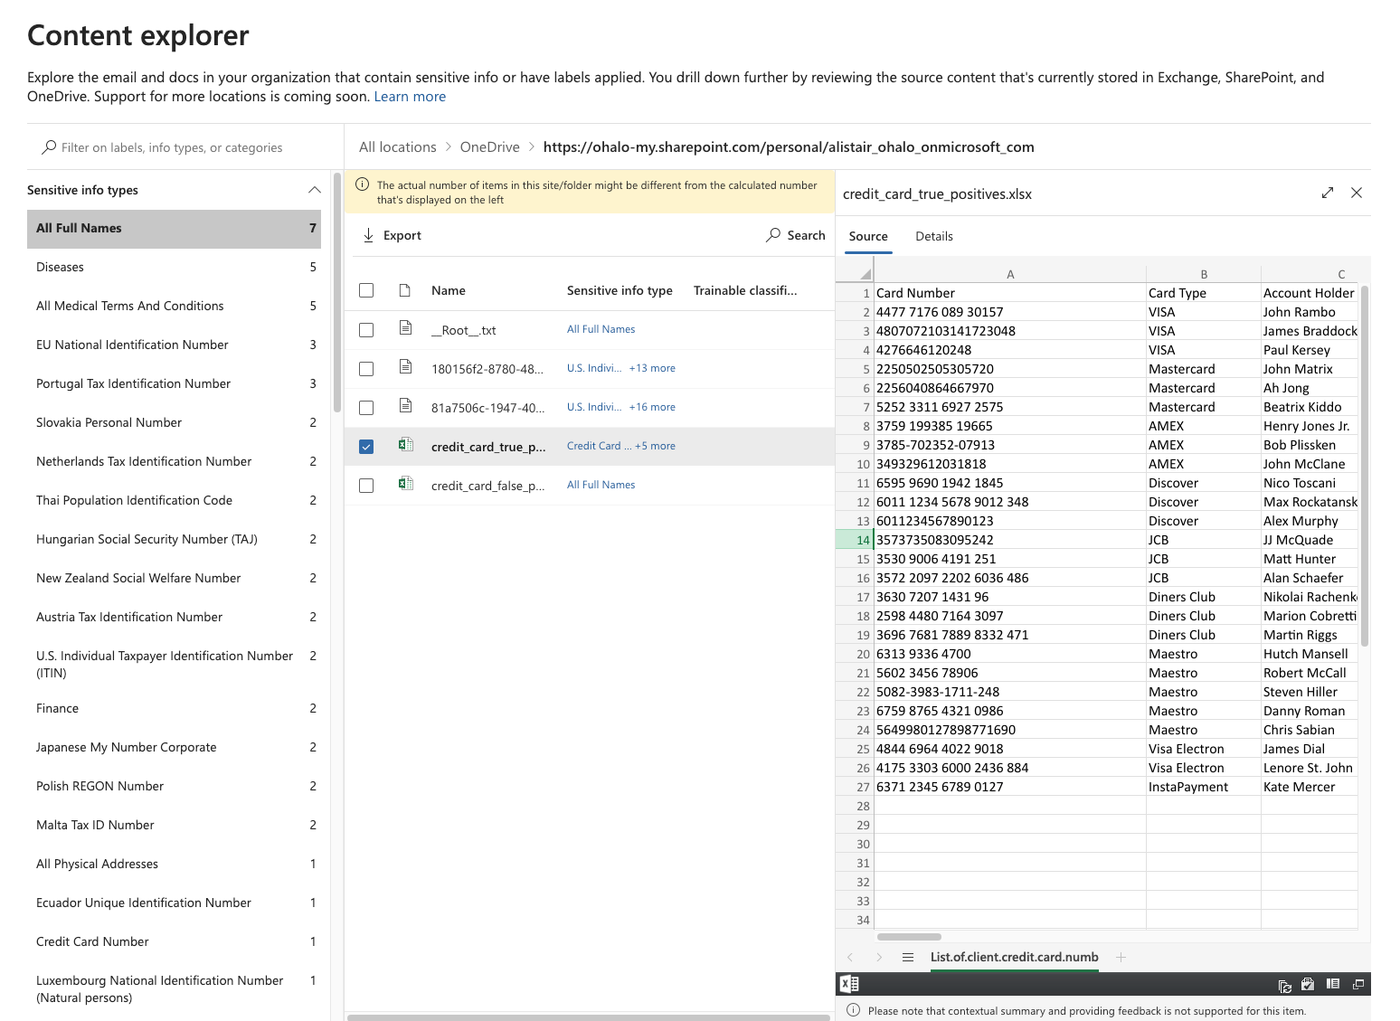Image resolution: width=1400 pixels, height=1021 pixels.
Task: Expand '+5 more' next to Credit Card
Action: point(655,446)
